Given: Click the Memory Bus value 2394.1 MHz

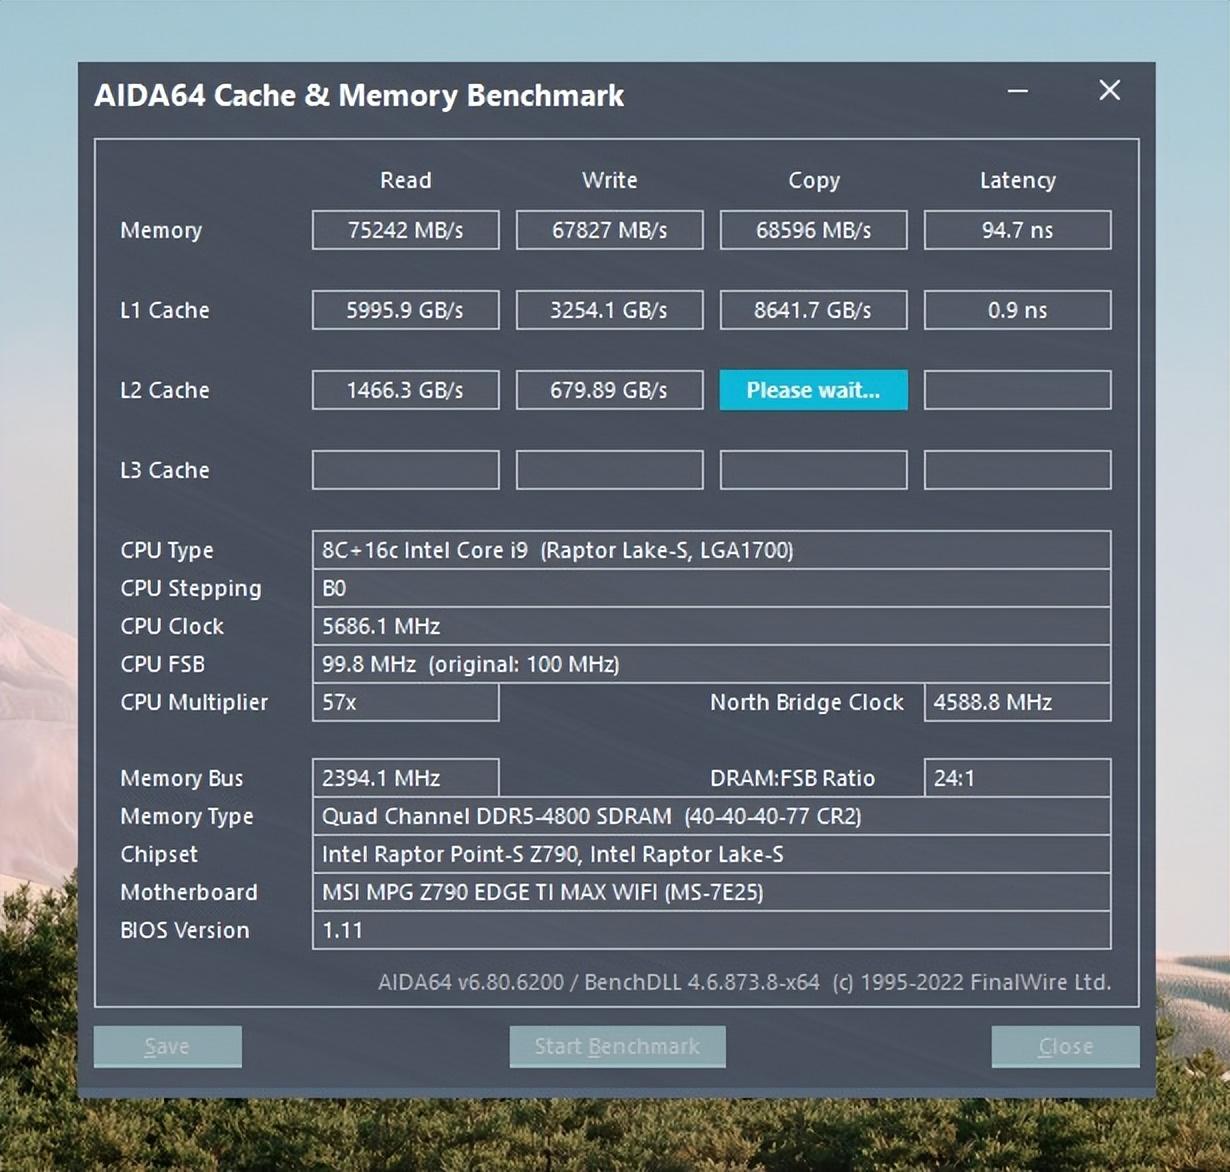Looking at the screenshot, I should (406, 778).
